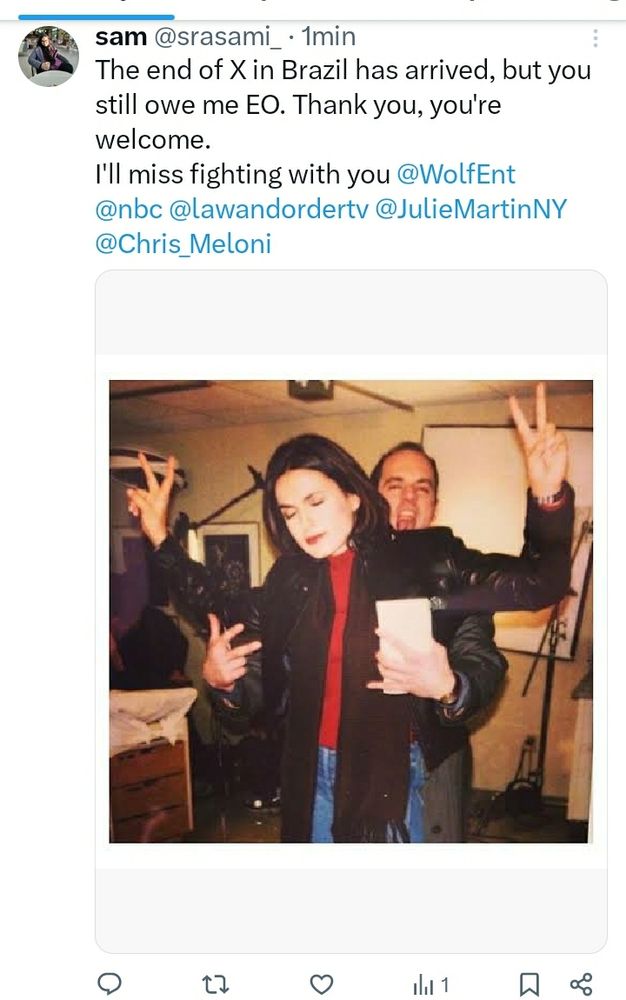Open the @nbc mention

click(129, 209)
